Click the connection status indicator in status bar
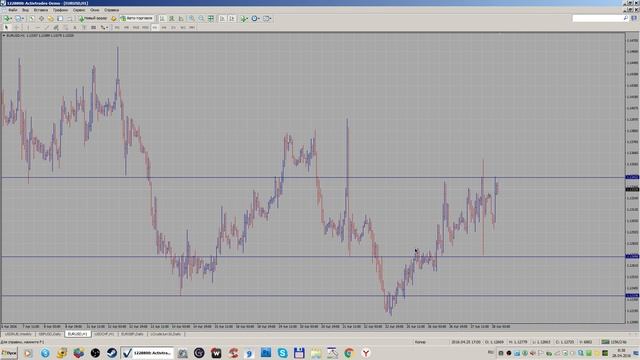 click(614, 342)
